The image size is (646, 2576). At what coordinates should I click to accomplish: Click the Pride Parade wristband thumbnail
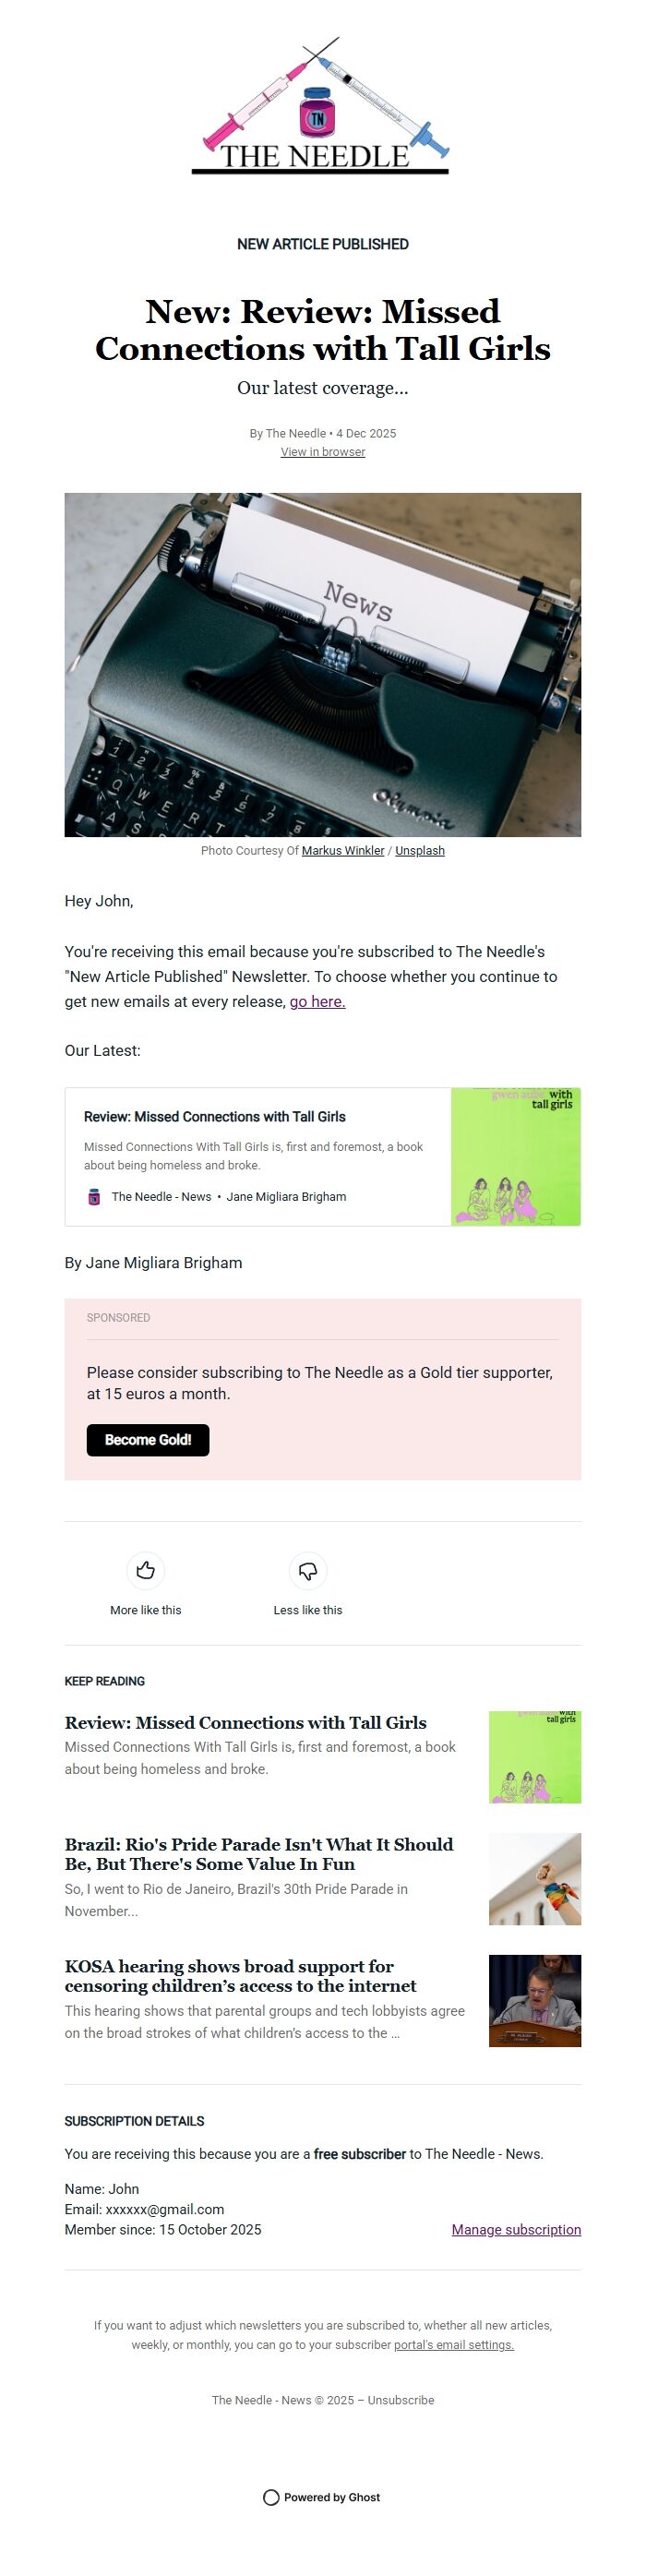click(534, 1880)
